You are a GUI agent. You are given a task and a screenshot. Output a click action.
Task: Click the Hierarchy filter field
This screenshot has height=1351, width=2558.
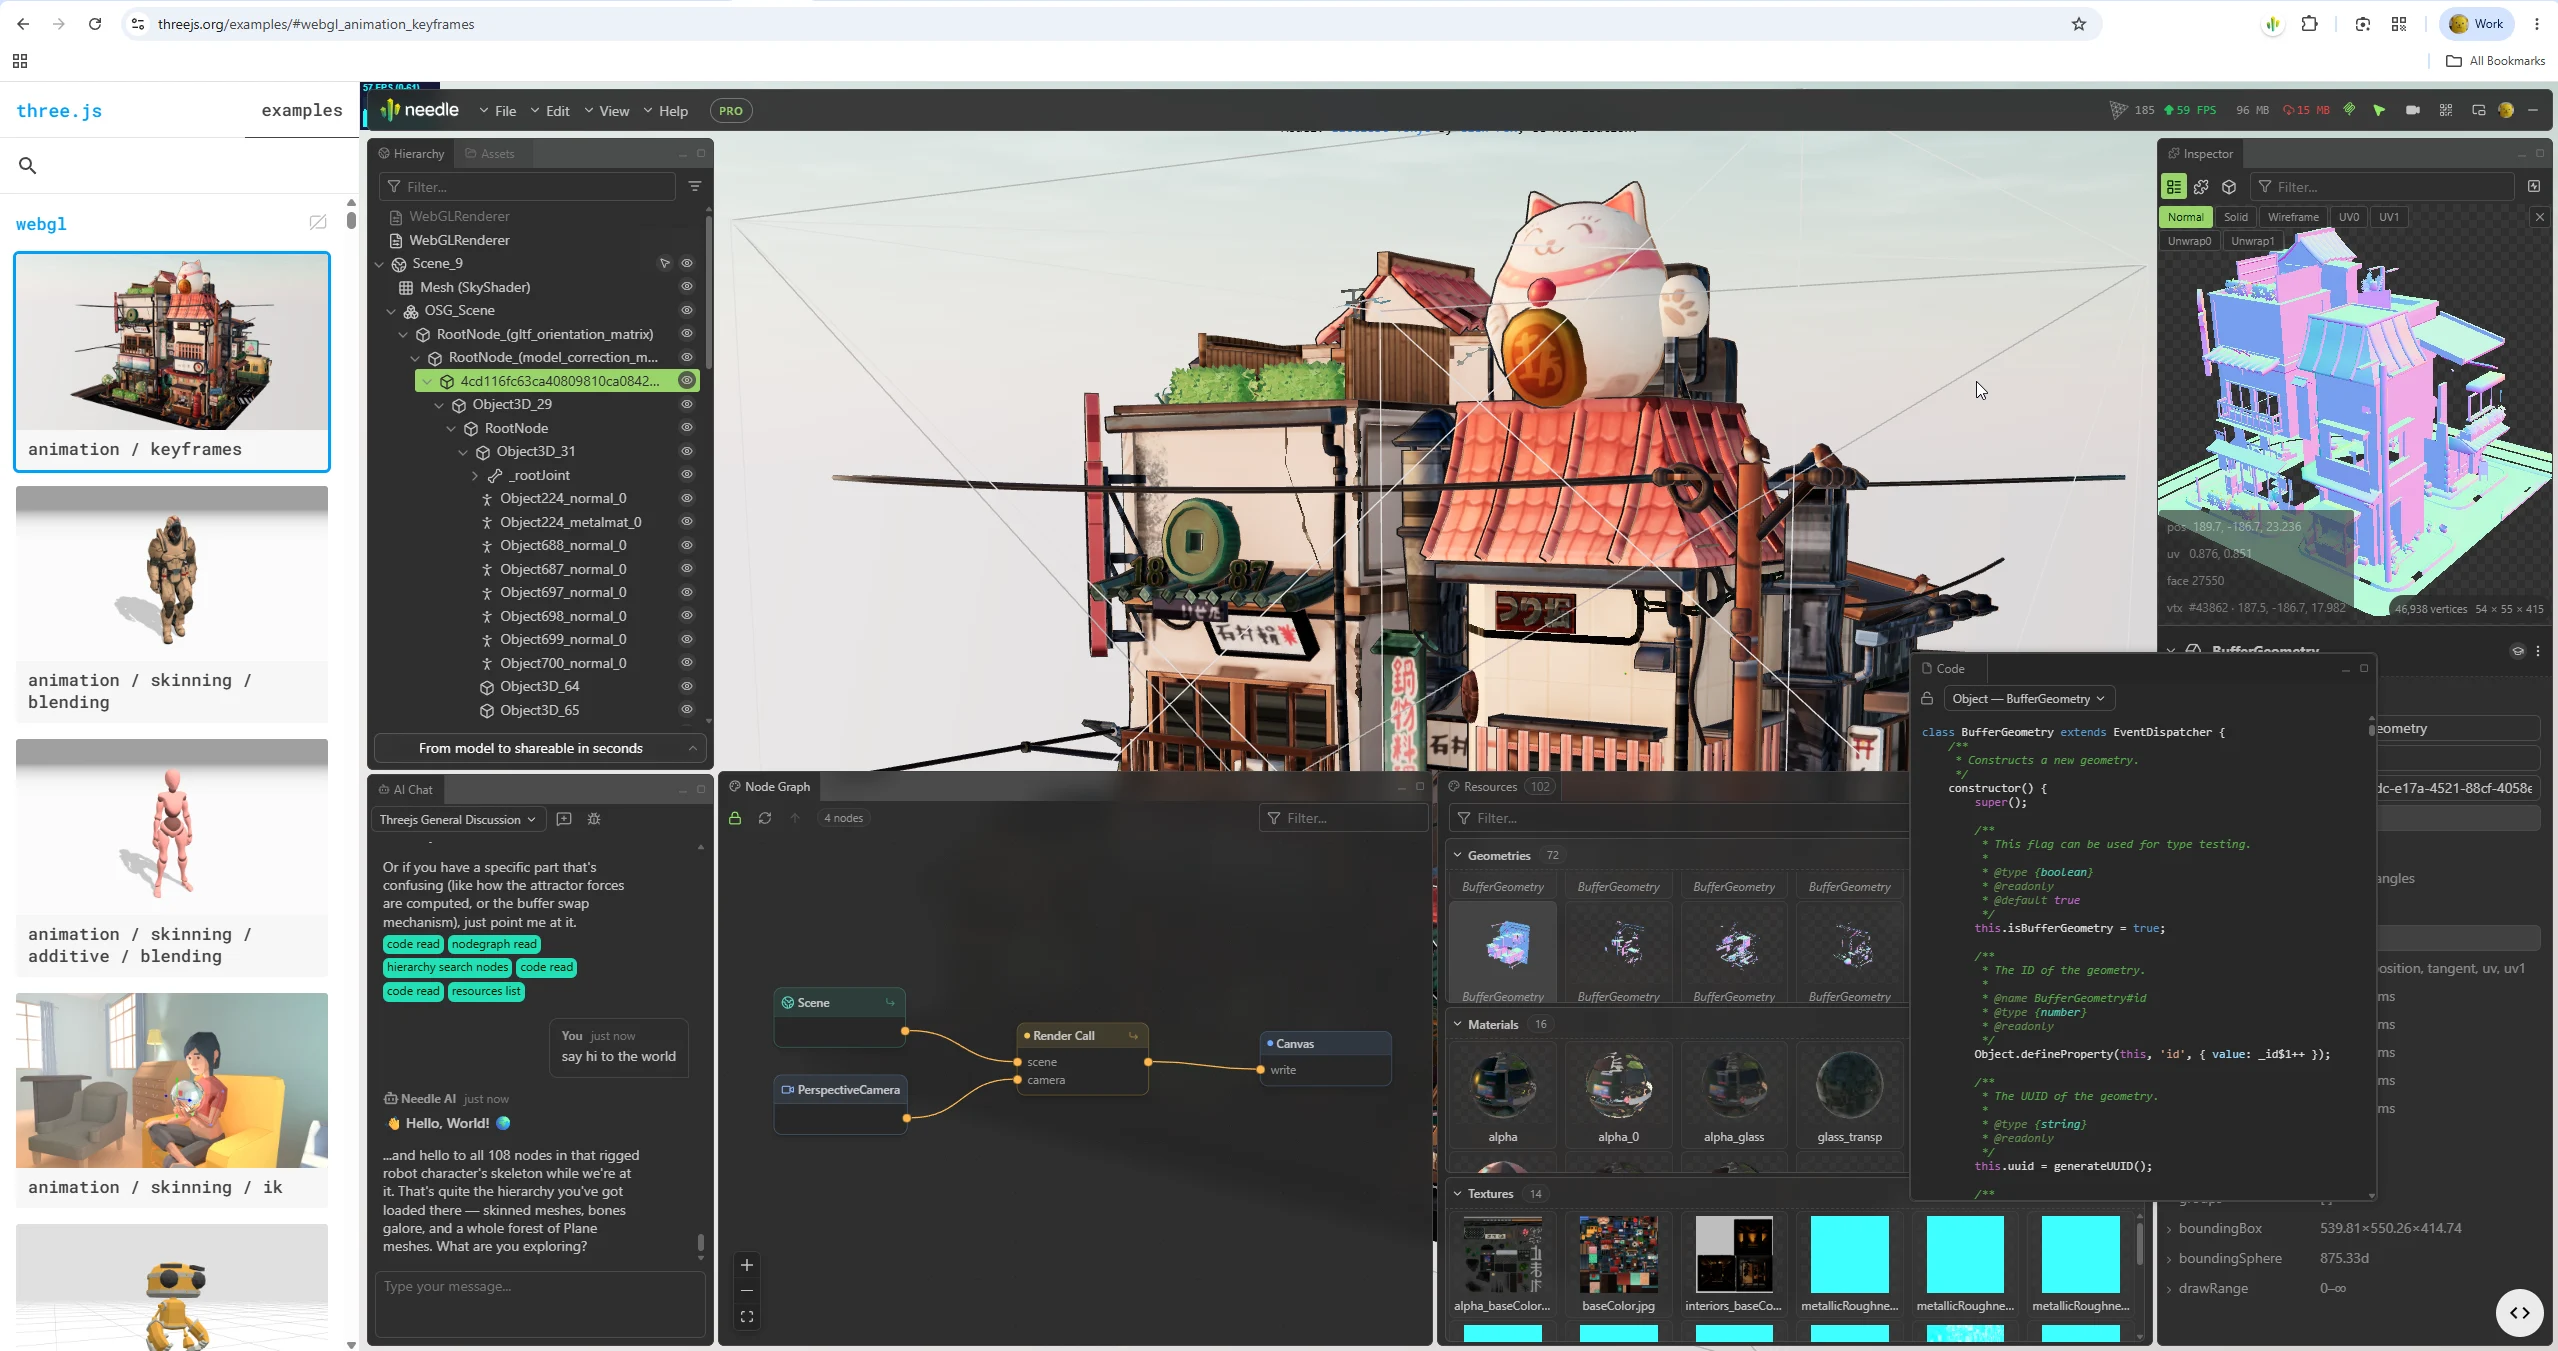(527, 187)
